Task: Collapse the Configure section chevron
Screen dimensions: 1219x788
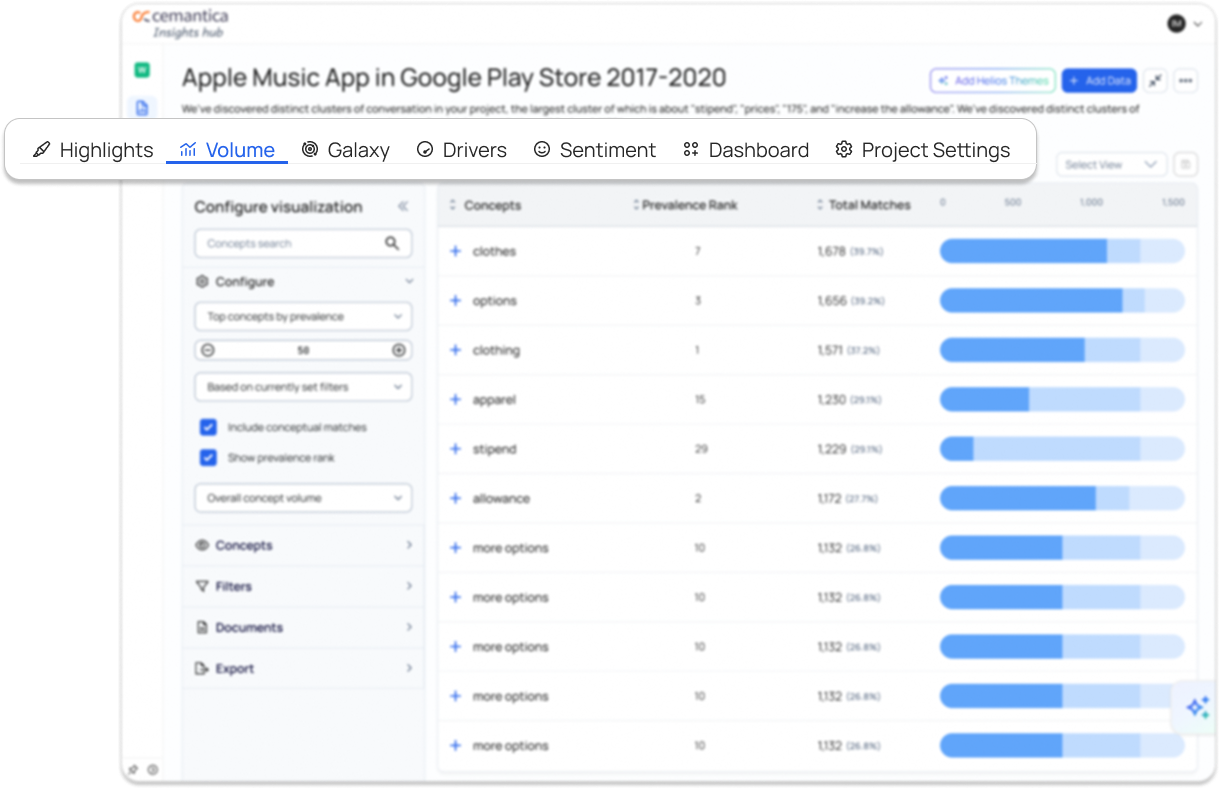Action: point(409,282)
